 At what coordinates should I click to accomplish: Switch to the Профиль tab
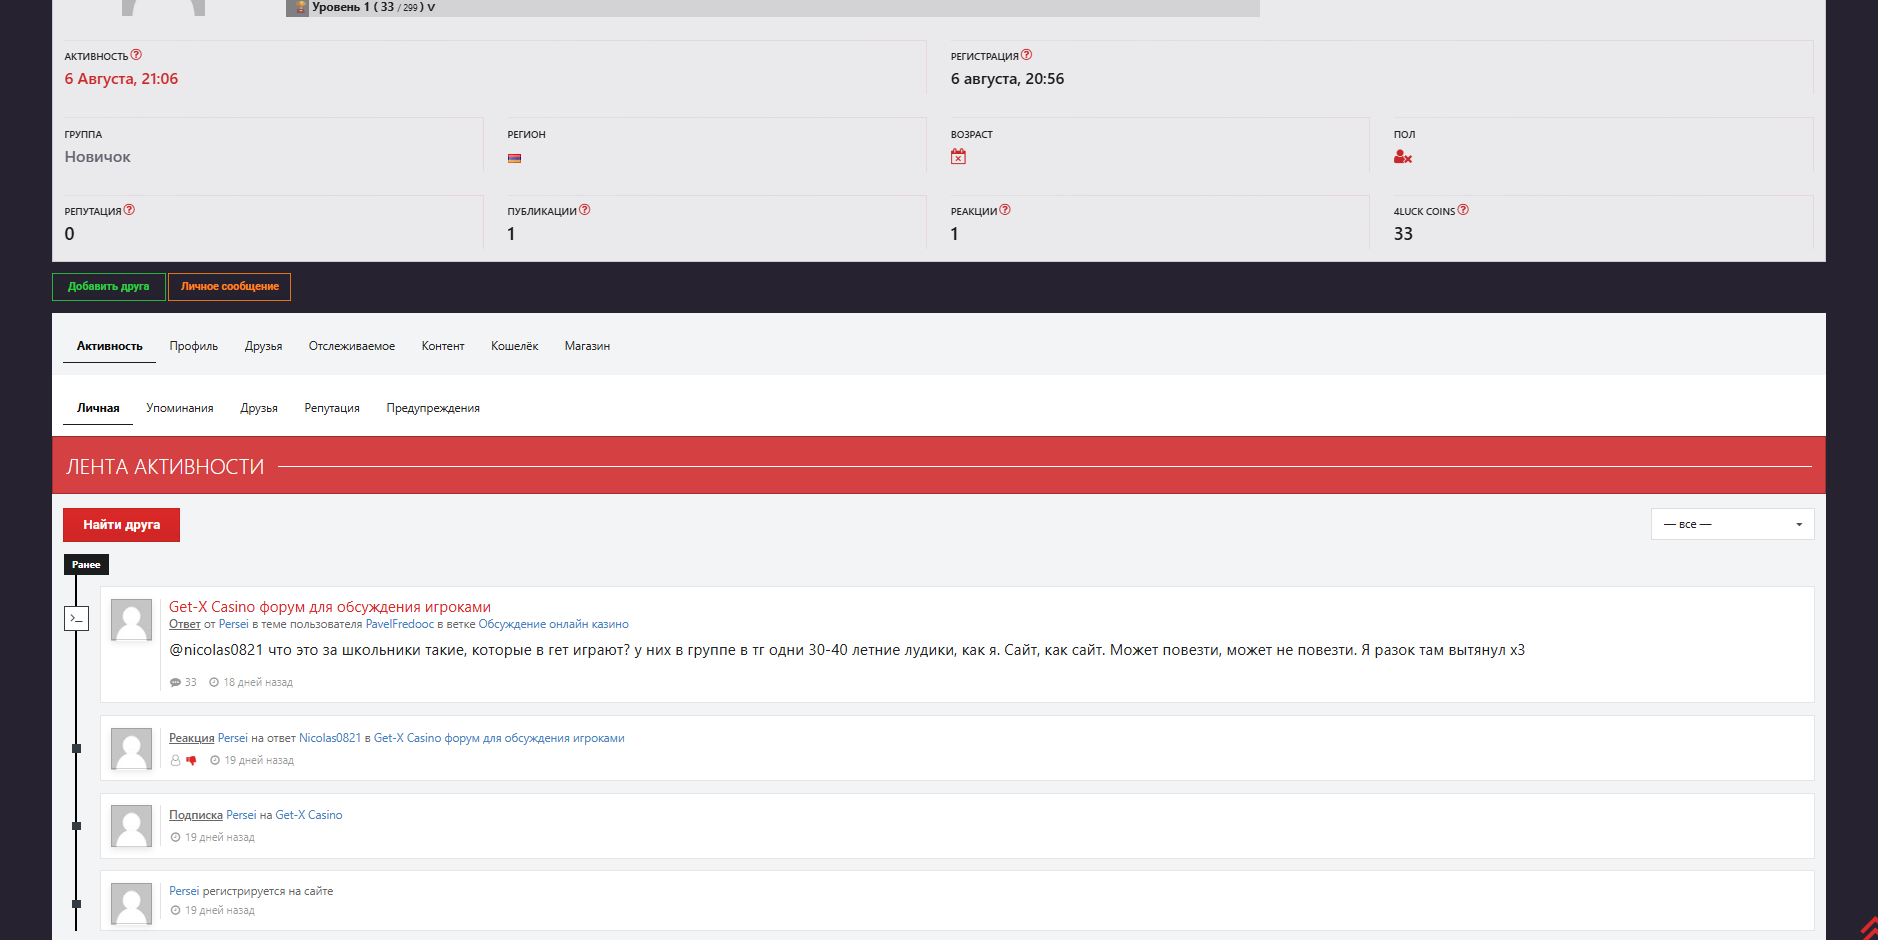(193, 346)
